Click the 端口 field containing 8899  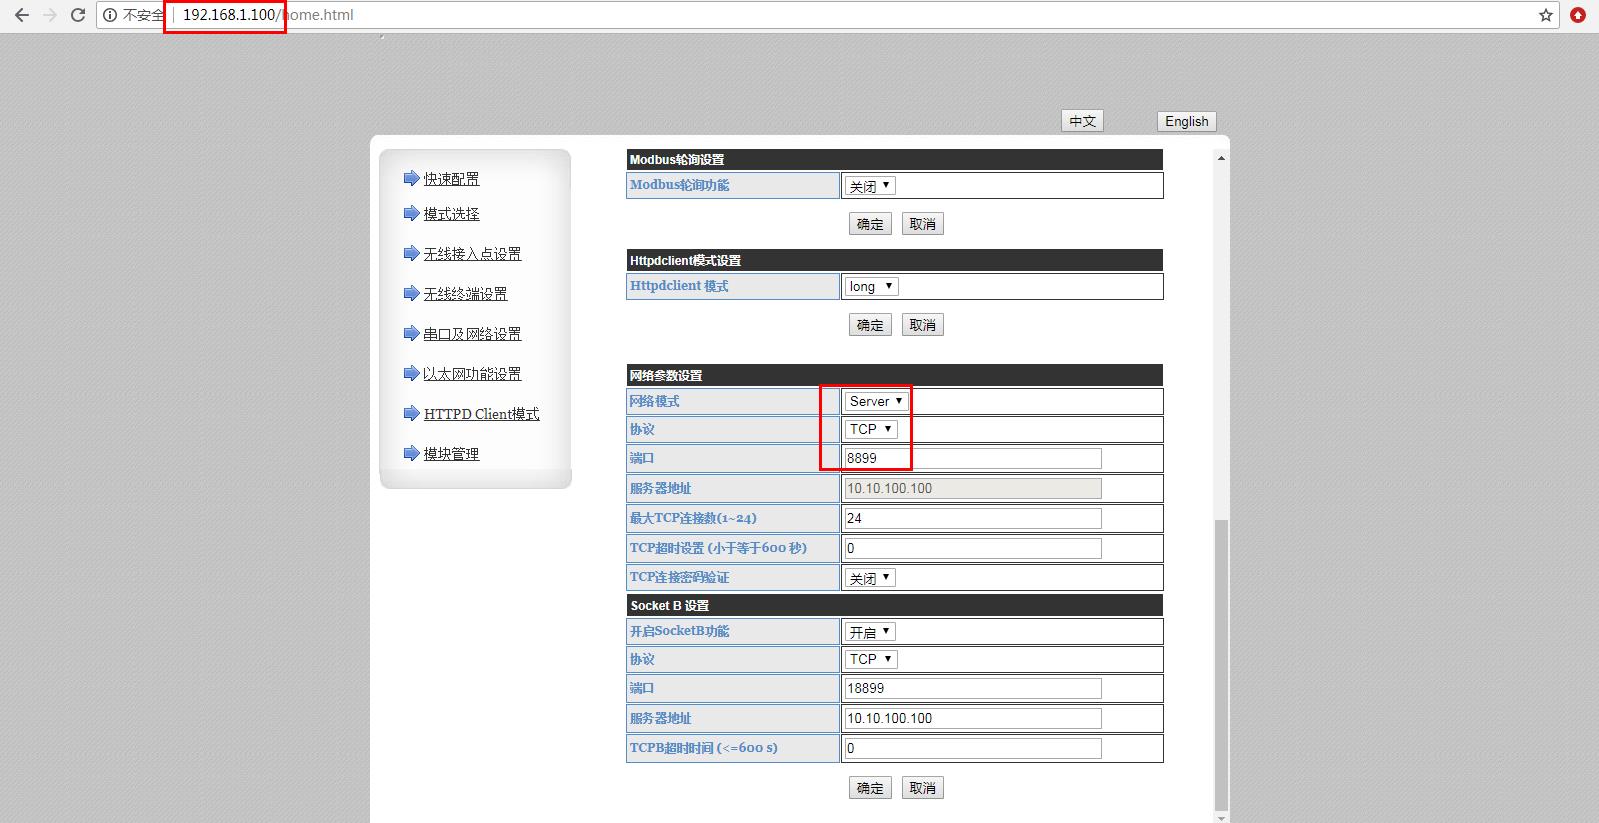pos(971,458)
